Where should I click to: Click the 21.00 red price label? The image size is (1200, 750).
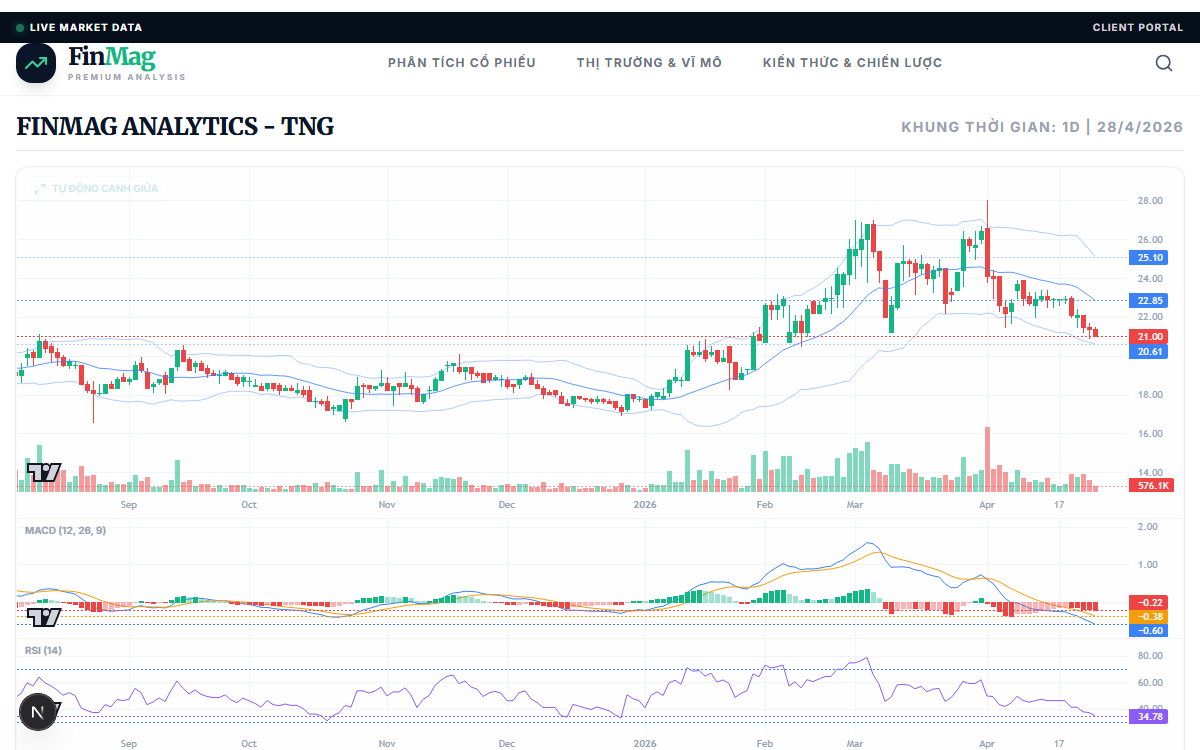click(1150, 337)
